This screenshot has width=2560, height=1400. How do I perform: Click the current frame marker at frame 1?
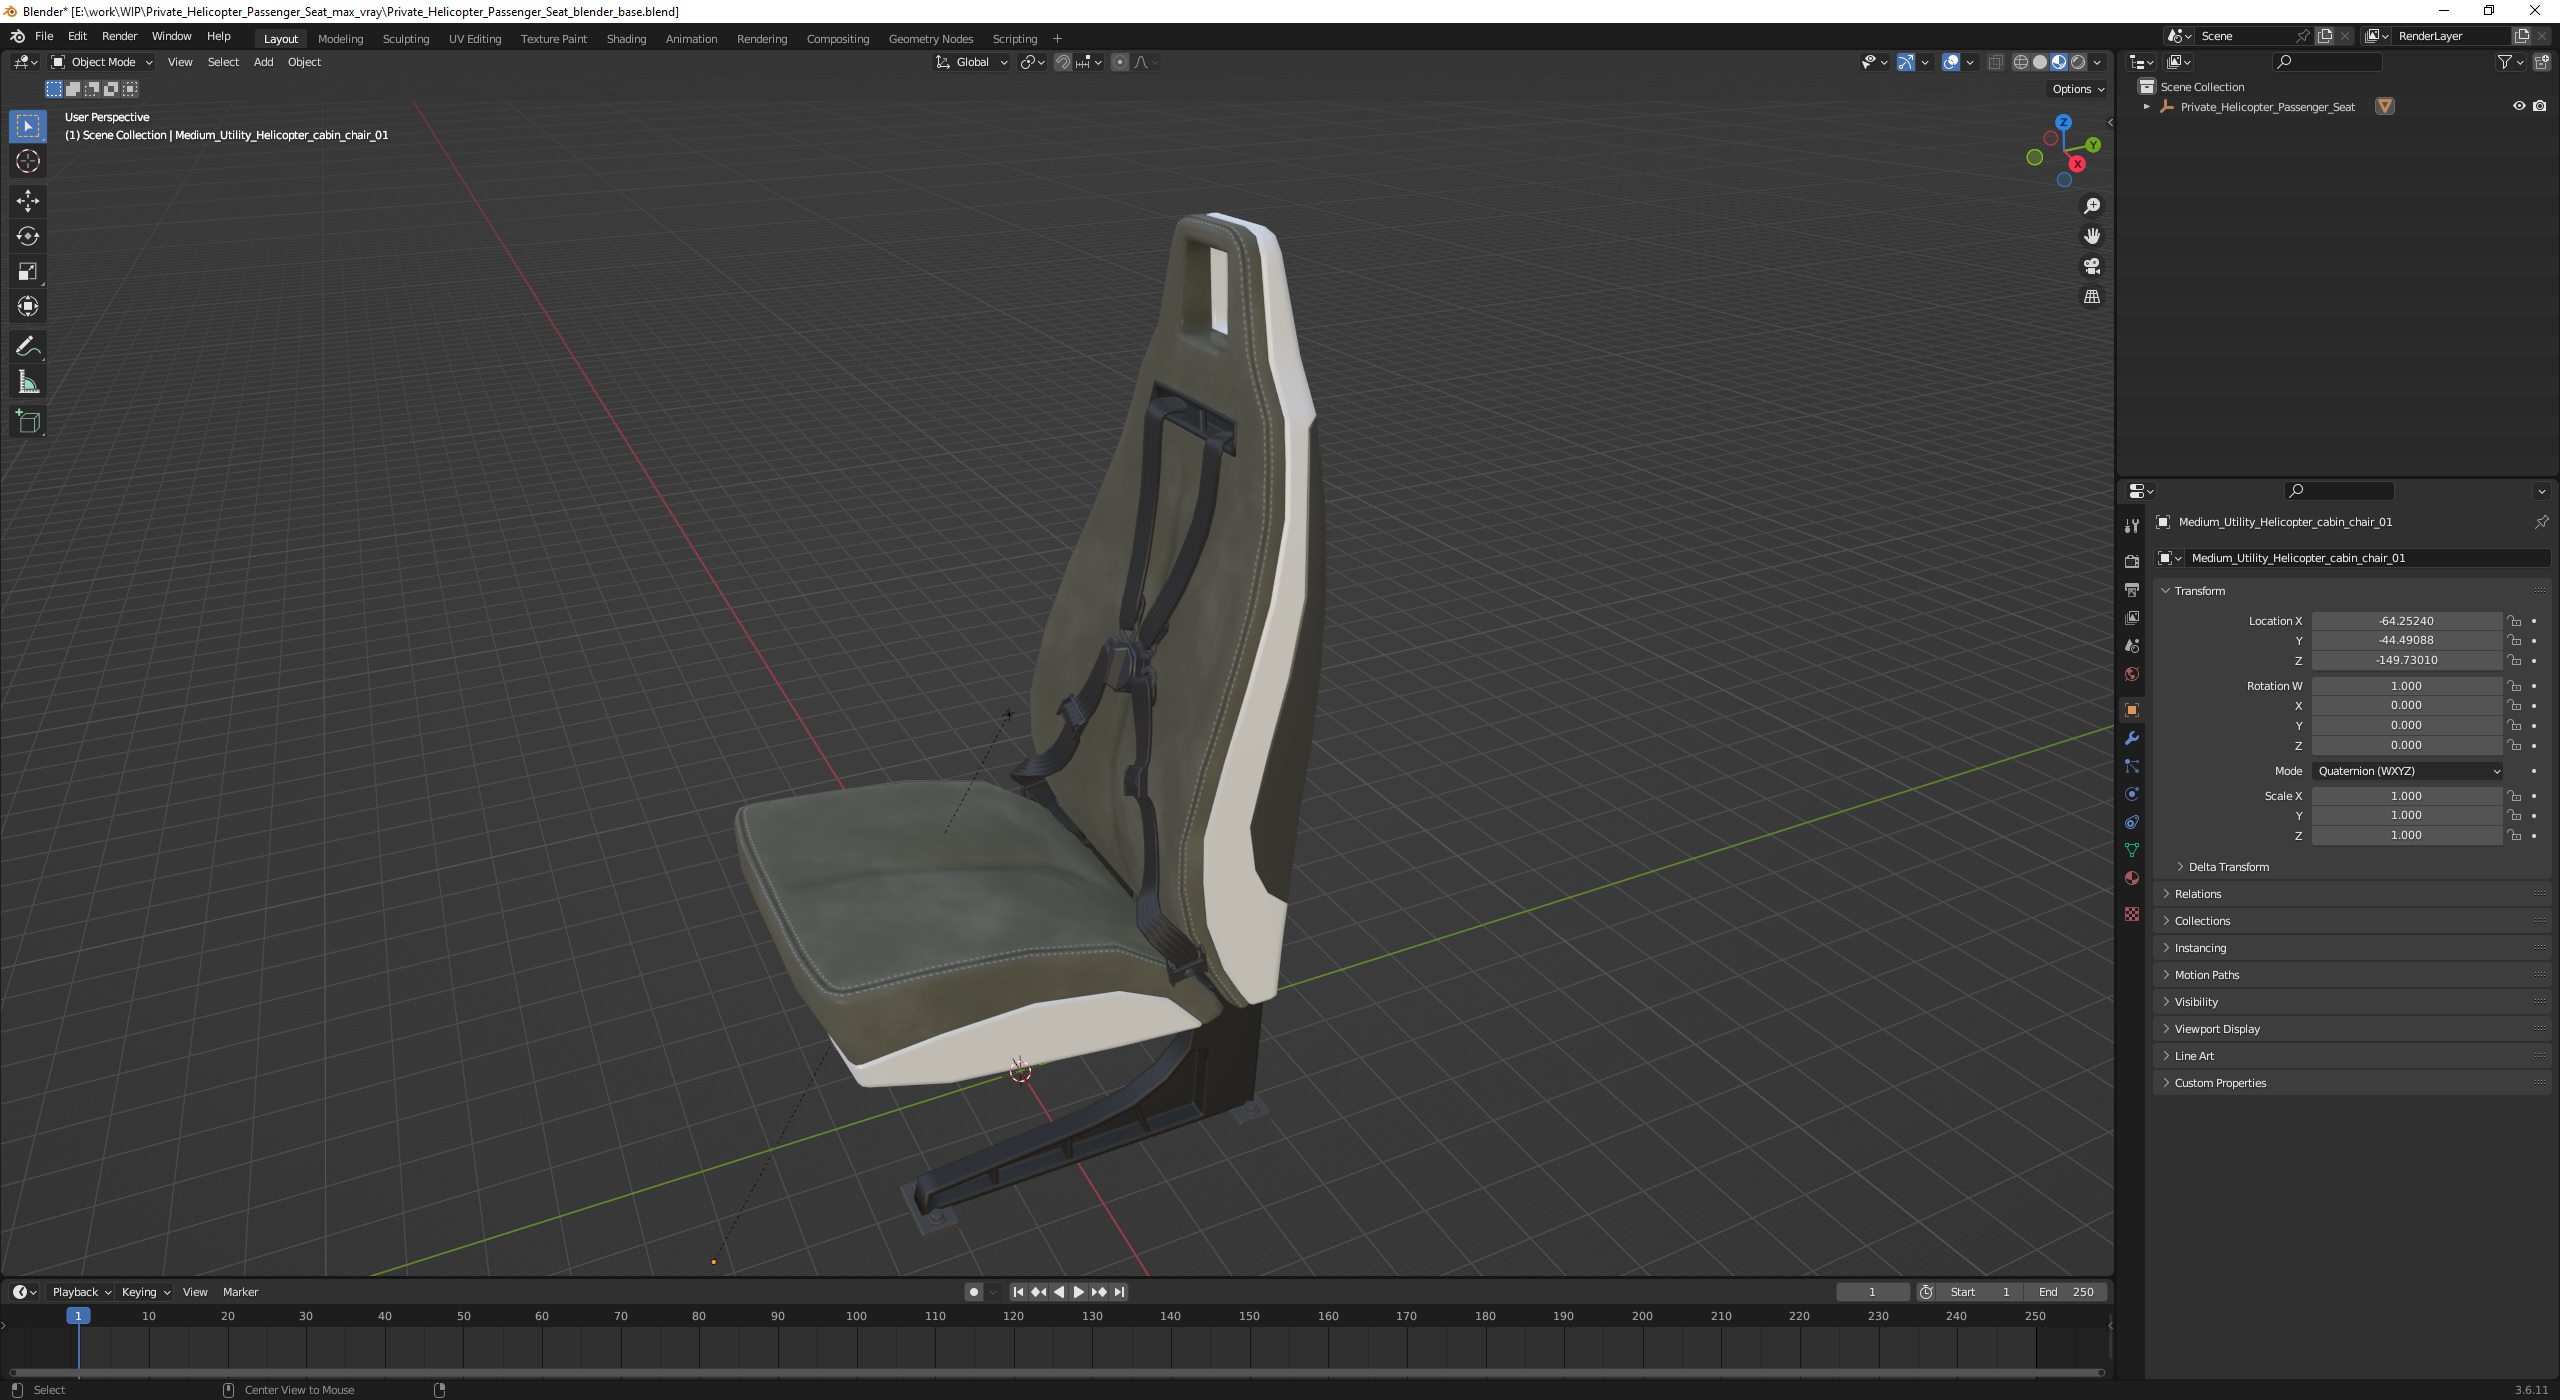pyautogui.click(x=78, y=1316)
